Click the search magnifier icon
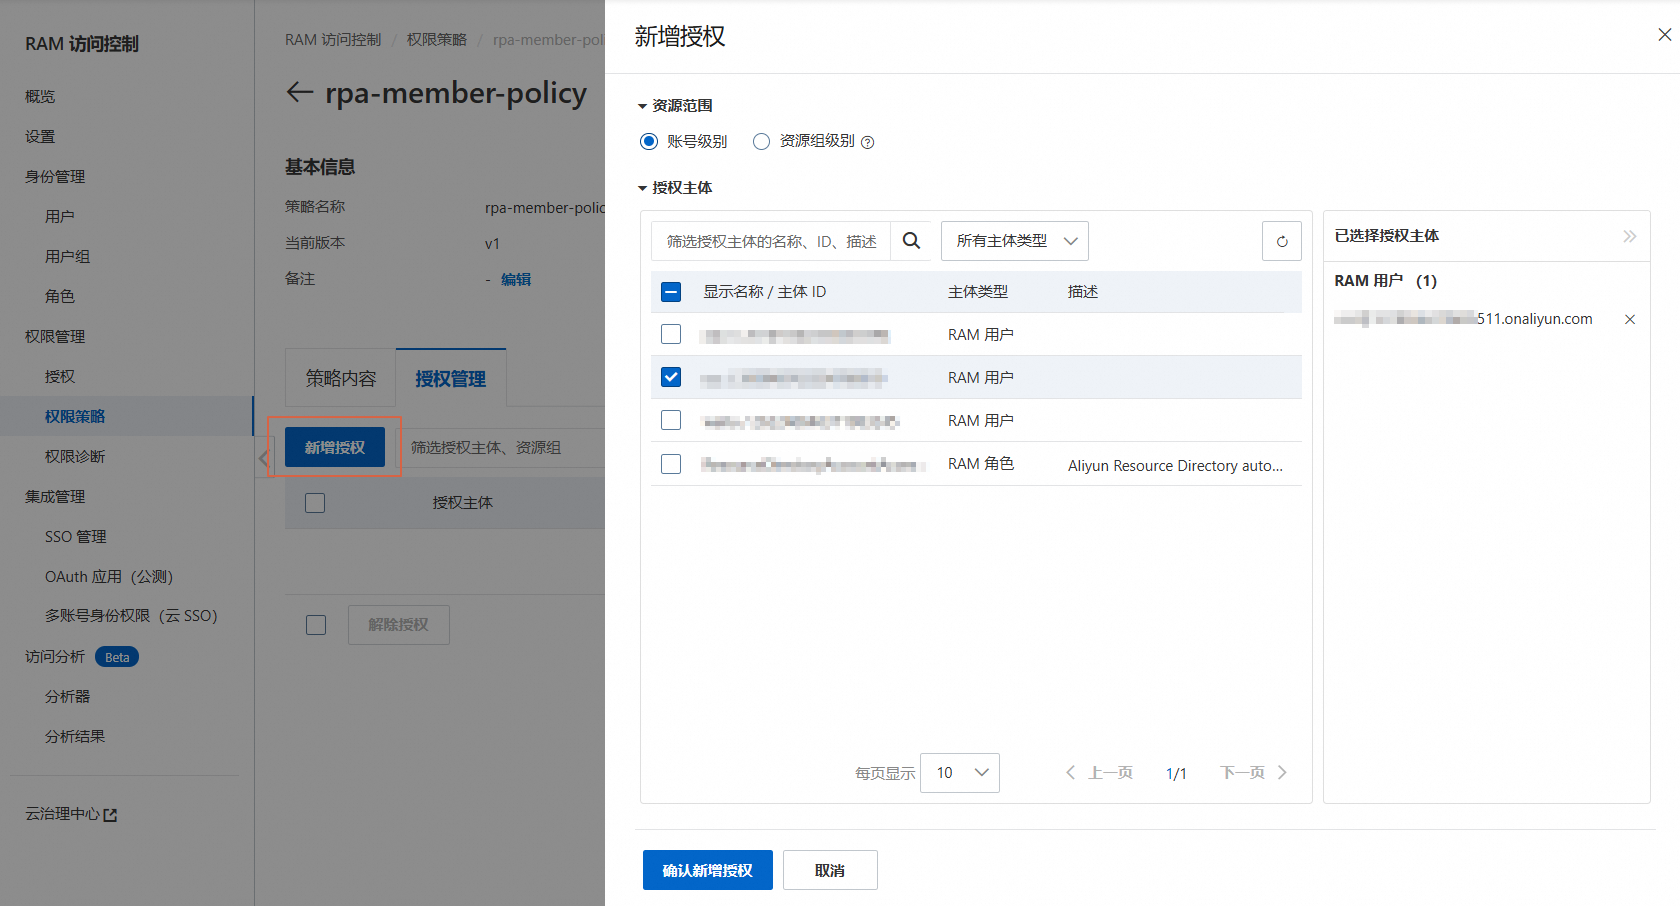Viewport: 1680px width, 906px height. click(911, 241)
